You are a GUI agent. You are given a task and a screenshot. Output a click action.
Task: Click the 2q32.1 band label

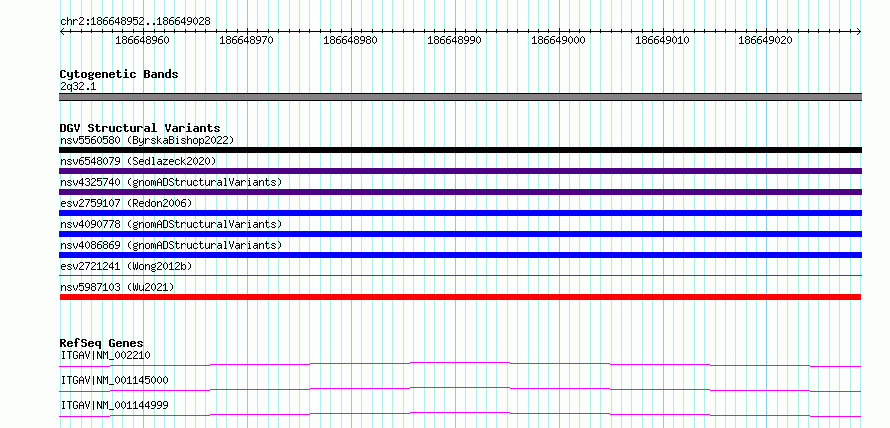tap(78, 86)
